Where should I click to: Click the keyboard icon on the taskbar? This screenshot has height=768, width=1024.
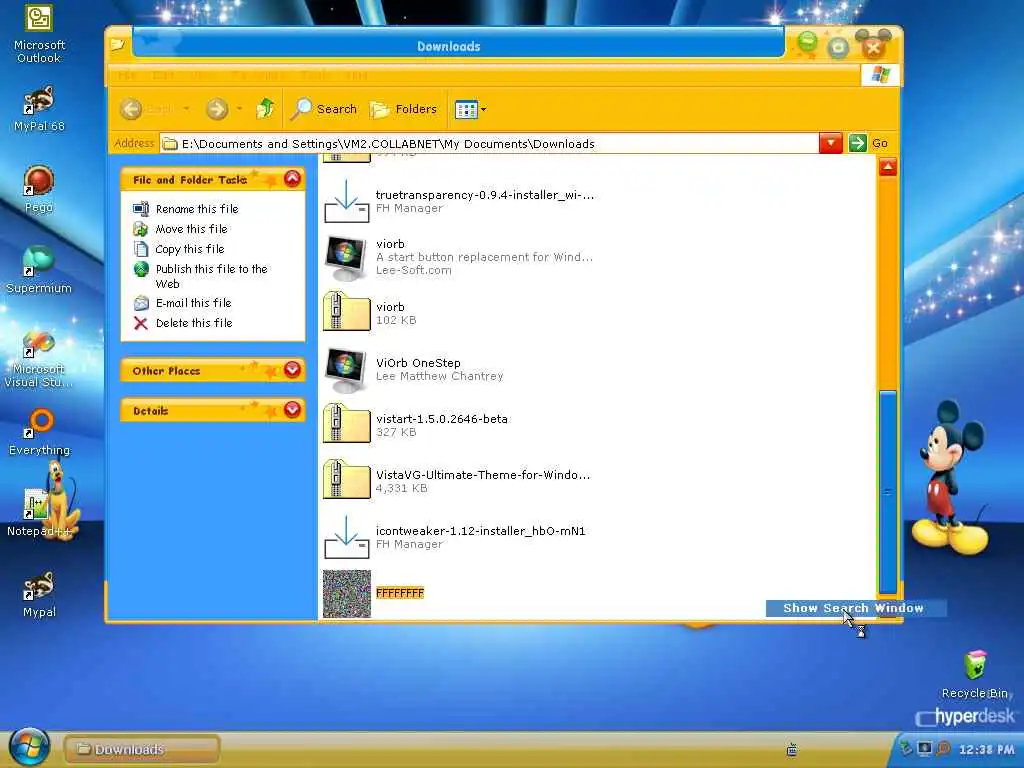pos(792,750)
